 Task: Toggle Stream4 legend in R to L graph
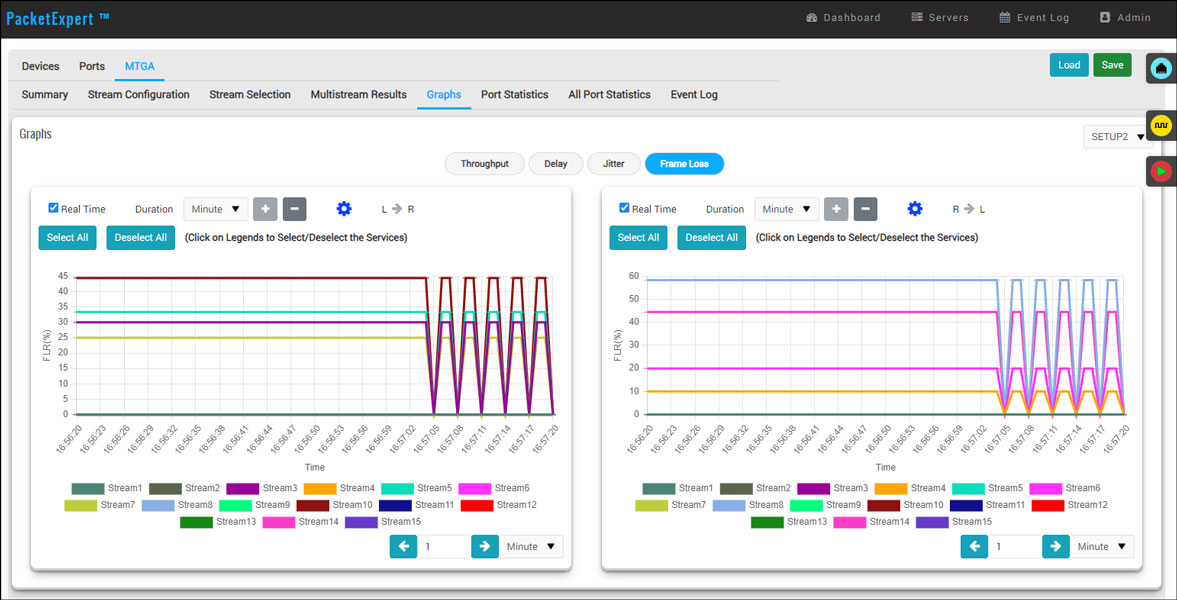(x=910, y=488)
